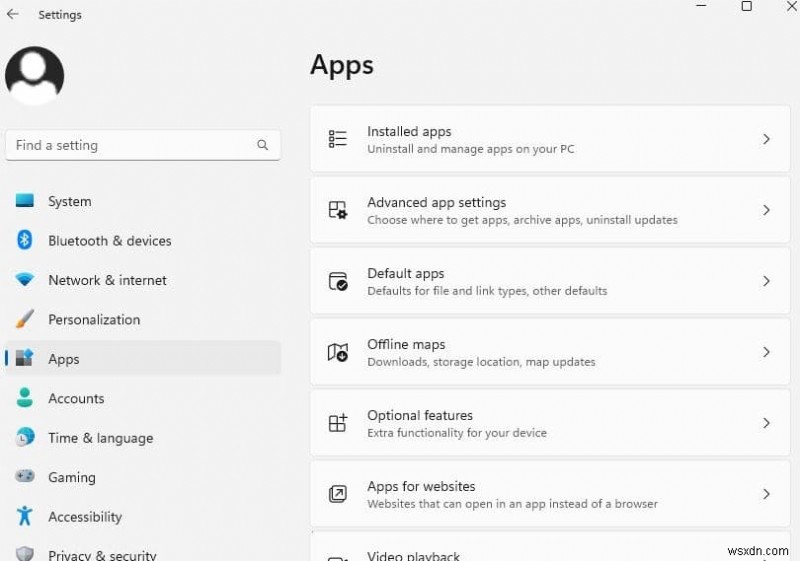
Task: Navigate back using the back arrow
Action: [13, 15]
